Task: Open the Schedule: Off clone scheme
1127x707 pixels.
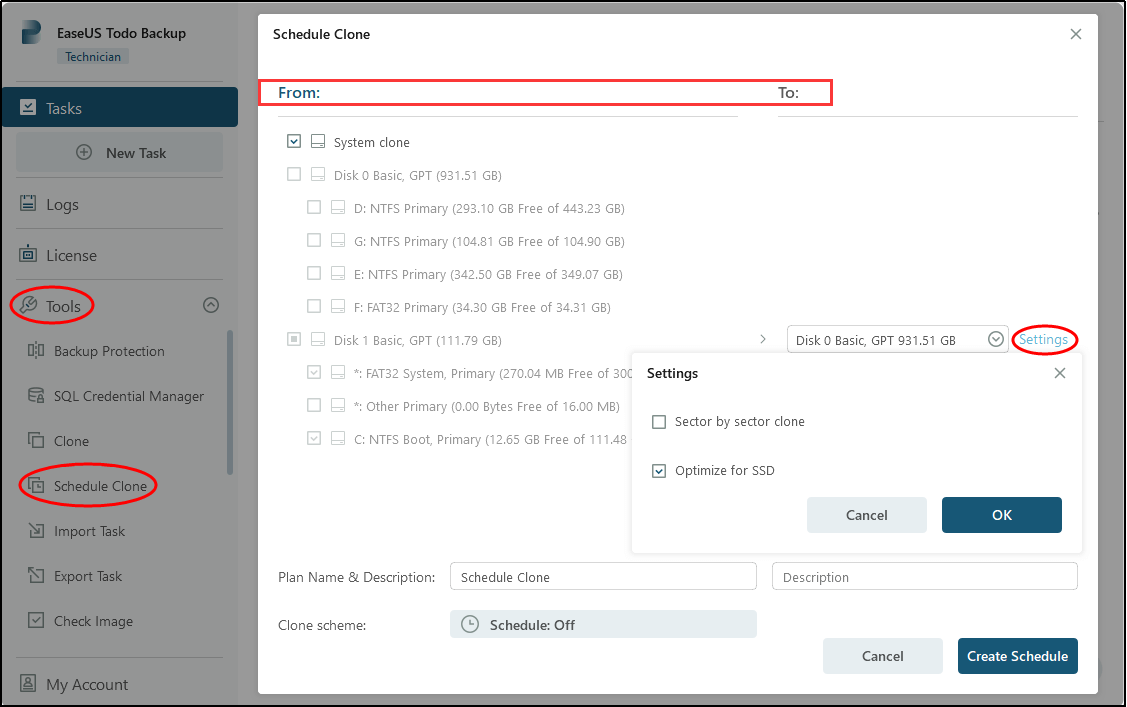Action: click(603, 624)
